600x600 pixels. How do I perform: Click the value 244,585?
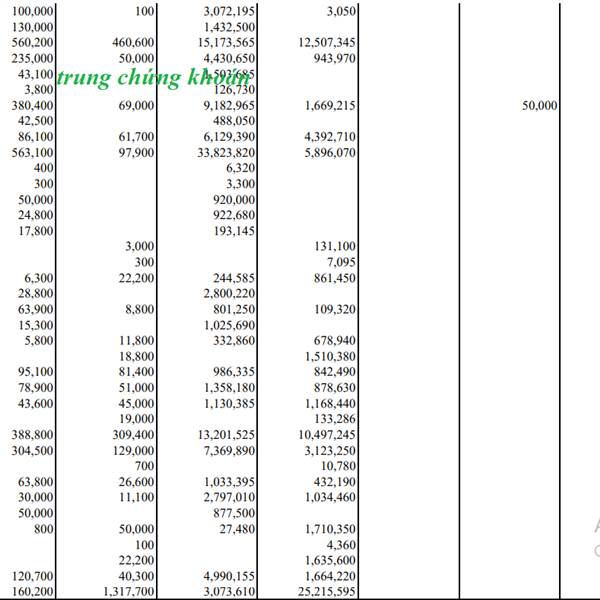(x=234, y=278)
